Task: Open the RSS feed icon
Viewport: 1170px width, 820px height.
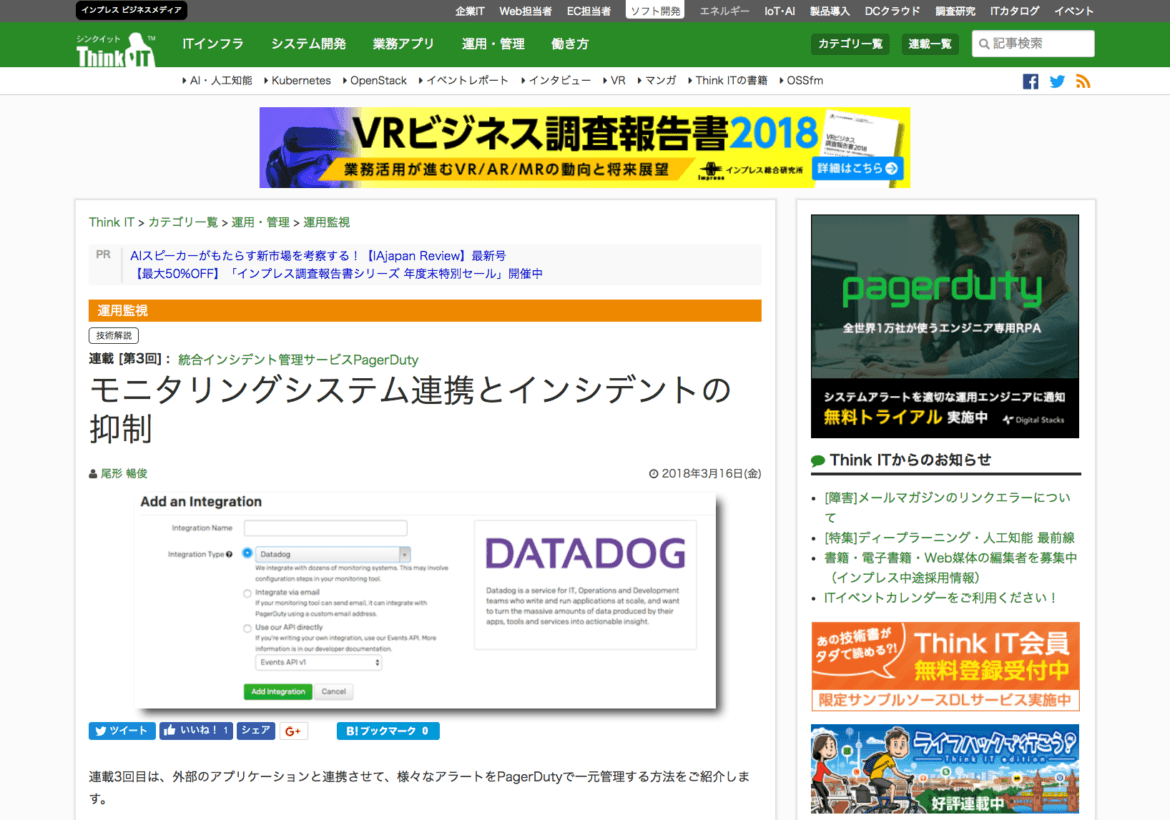Action: 1083,81
